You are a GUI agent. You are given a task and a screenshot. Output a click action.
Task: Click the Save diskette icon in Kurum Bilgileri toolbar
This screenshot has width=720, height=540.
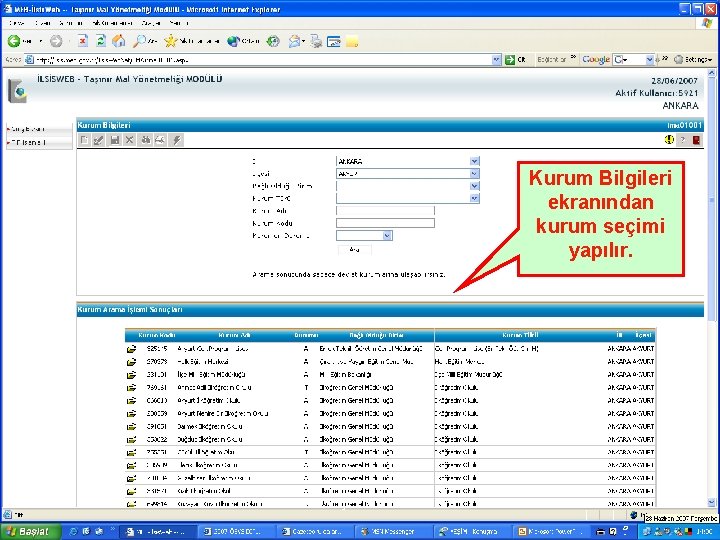114,140
